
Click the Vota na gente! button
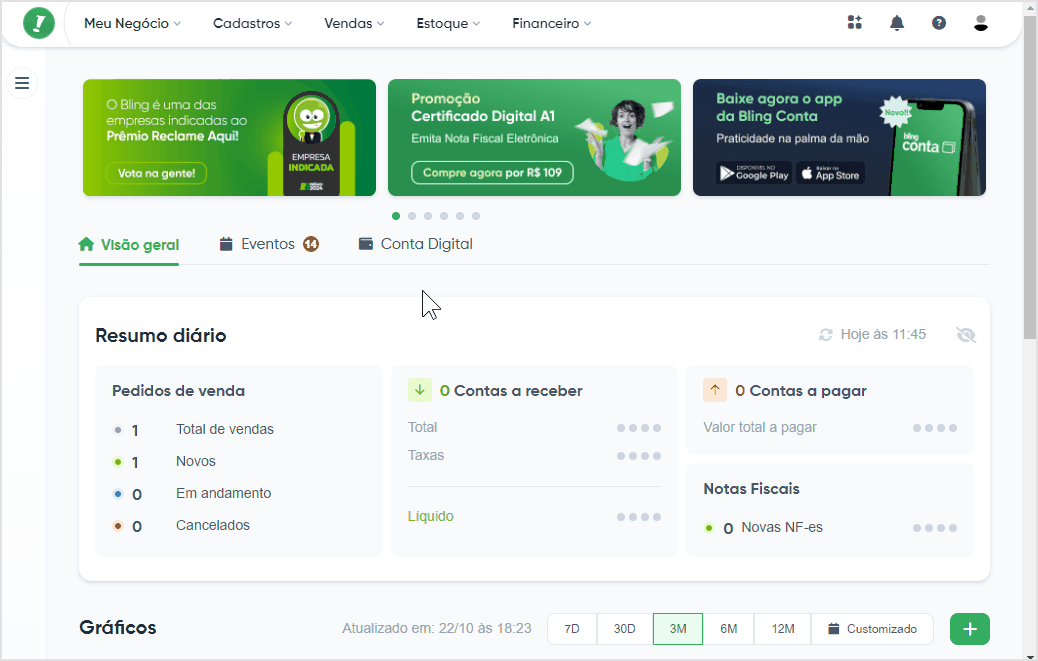tap(156, 173)
